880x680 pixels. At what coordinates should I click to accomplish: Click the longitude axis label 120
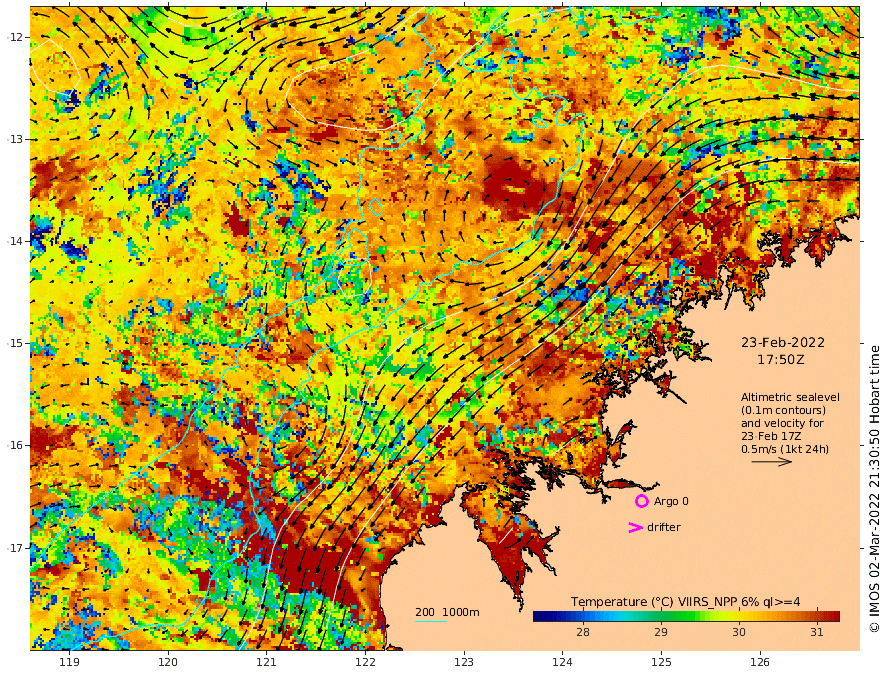(x=168, y=662)
